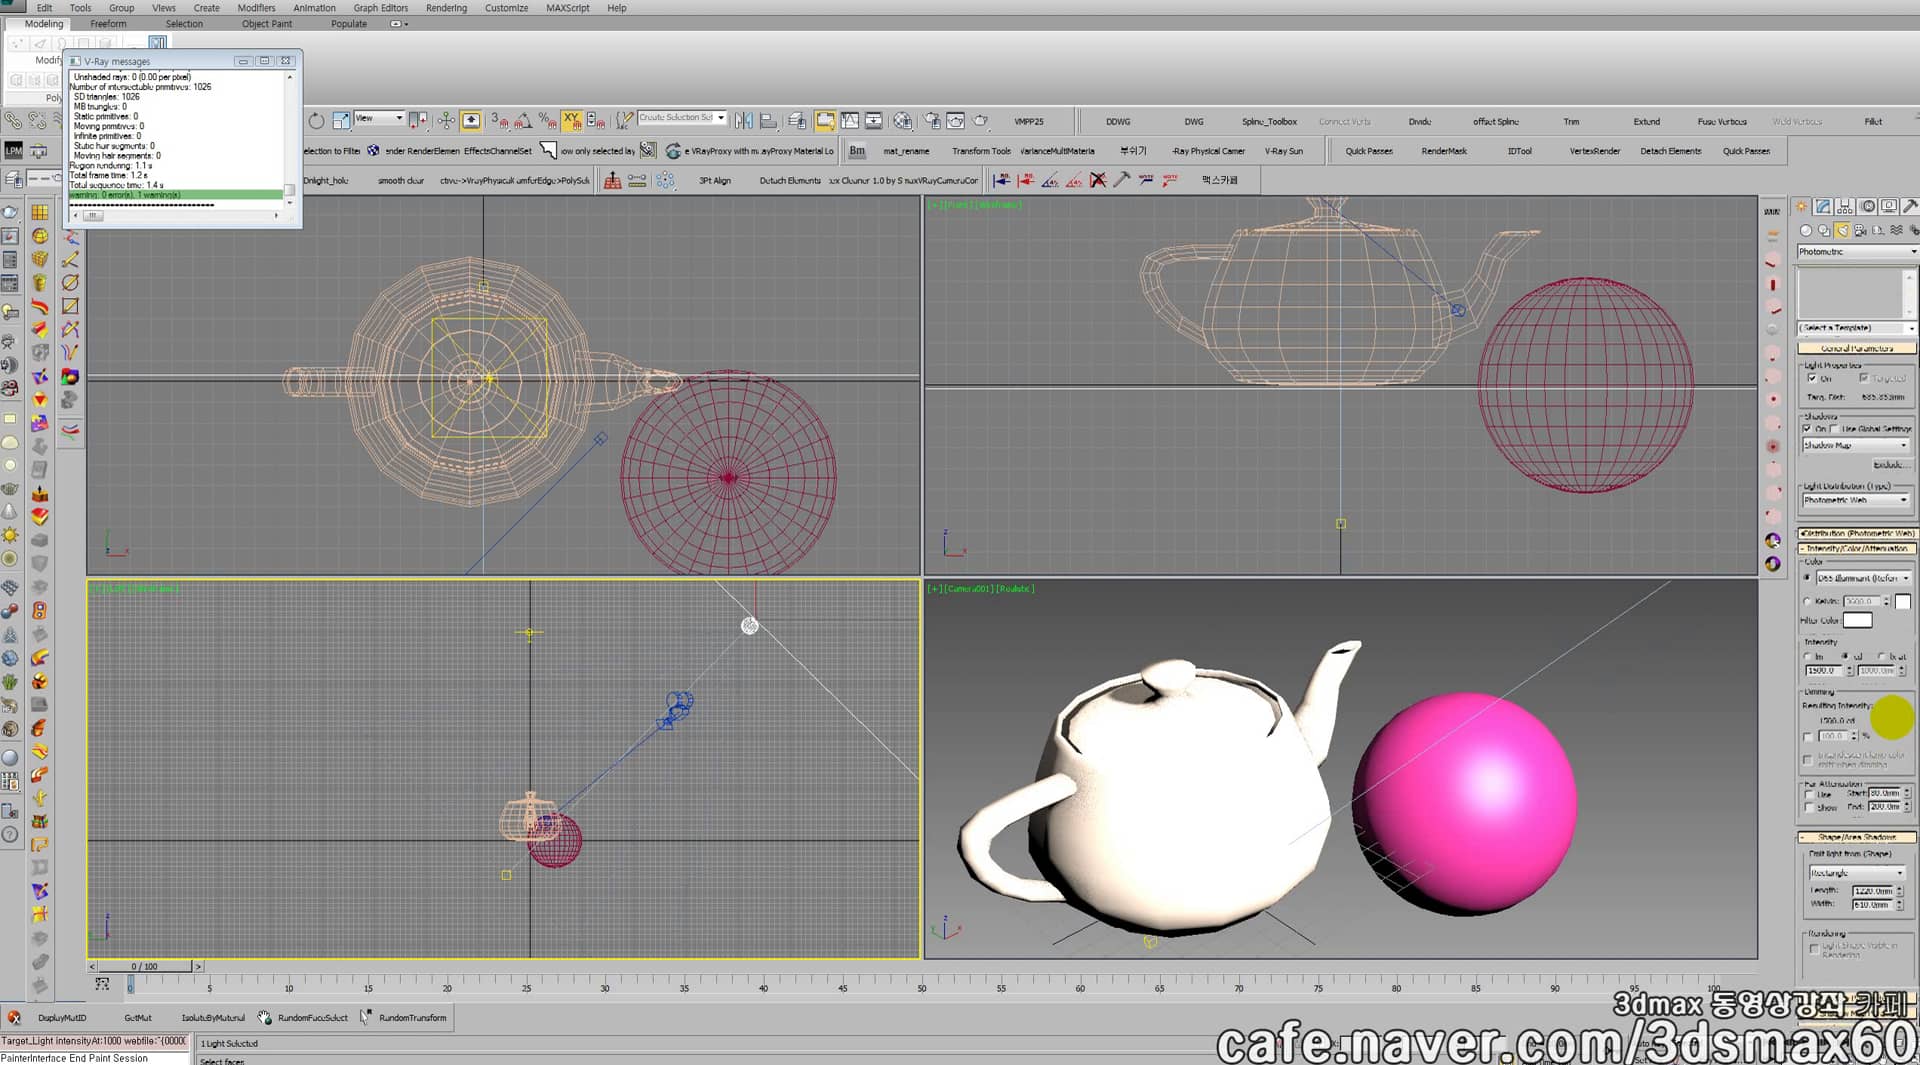The image size is (1920, 1065).
Task: Click the XY axis constraint icon
Action: (571, 118)
